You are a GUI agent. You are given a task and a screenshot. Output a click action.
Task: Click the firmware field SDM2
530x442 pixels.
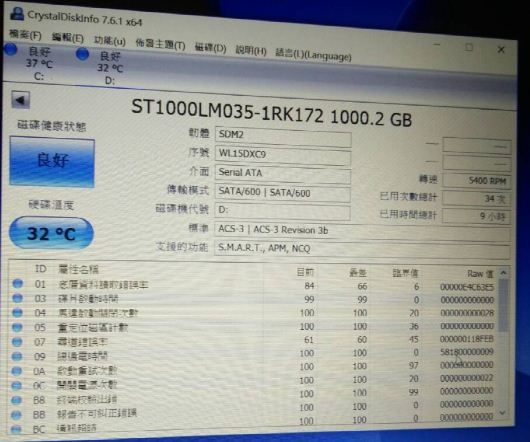click(x=283, y=136)
